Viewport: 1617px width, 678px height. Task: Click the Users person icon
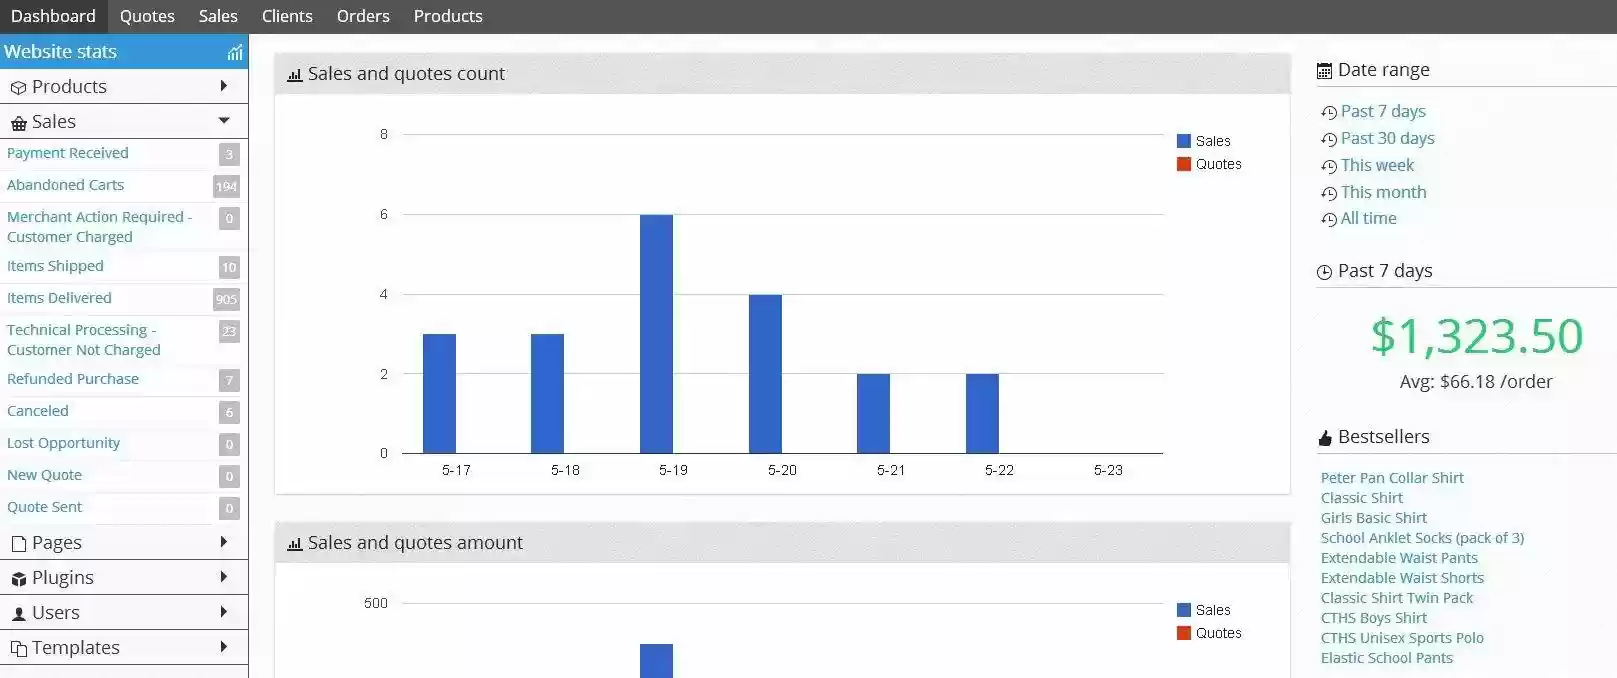[18, 614]
